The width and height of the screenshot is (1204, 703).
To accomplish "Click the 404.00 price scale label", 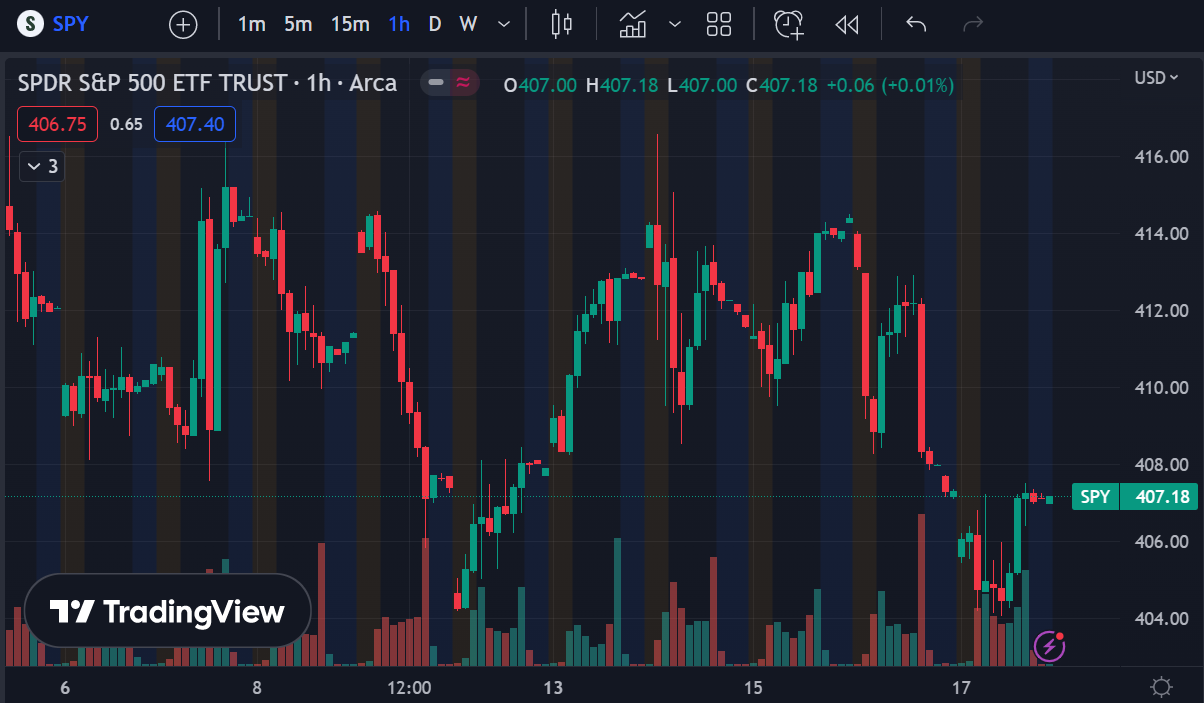I will coord(1161,619).
